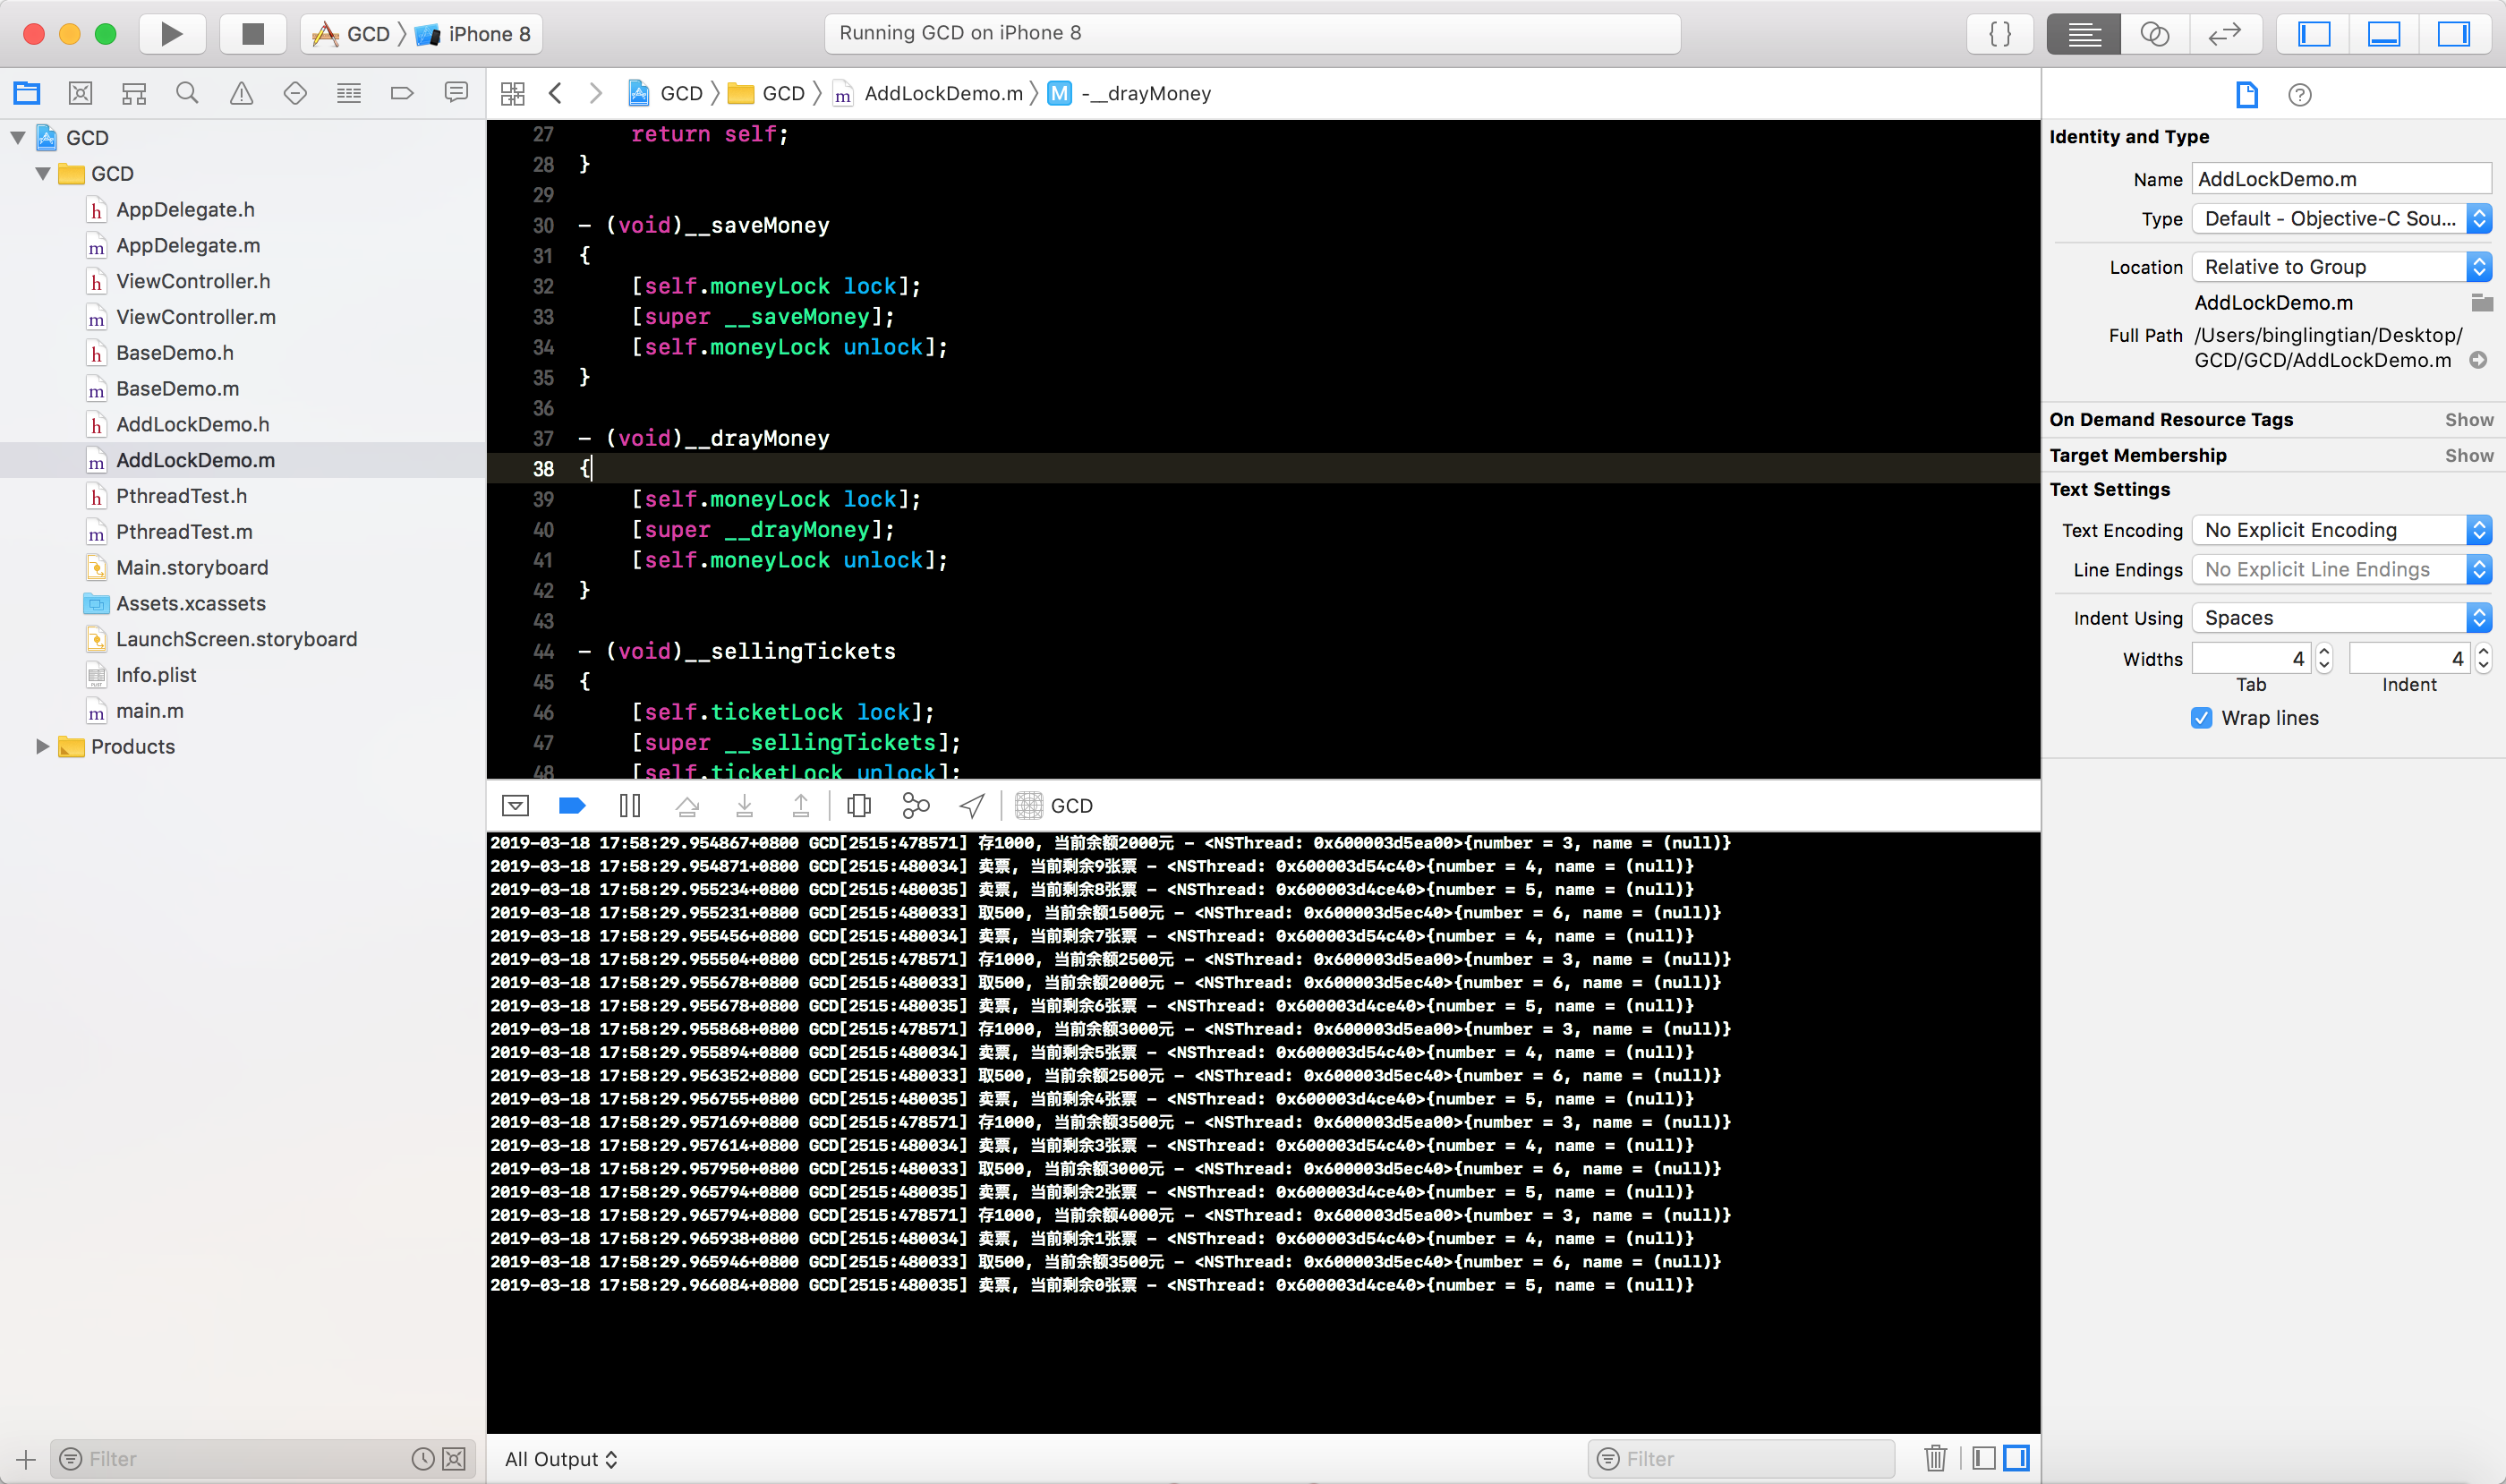Toggle variables view pane in debug area
The image size is (2506, 1484).
point(1984,1459)
